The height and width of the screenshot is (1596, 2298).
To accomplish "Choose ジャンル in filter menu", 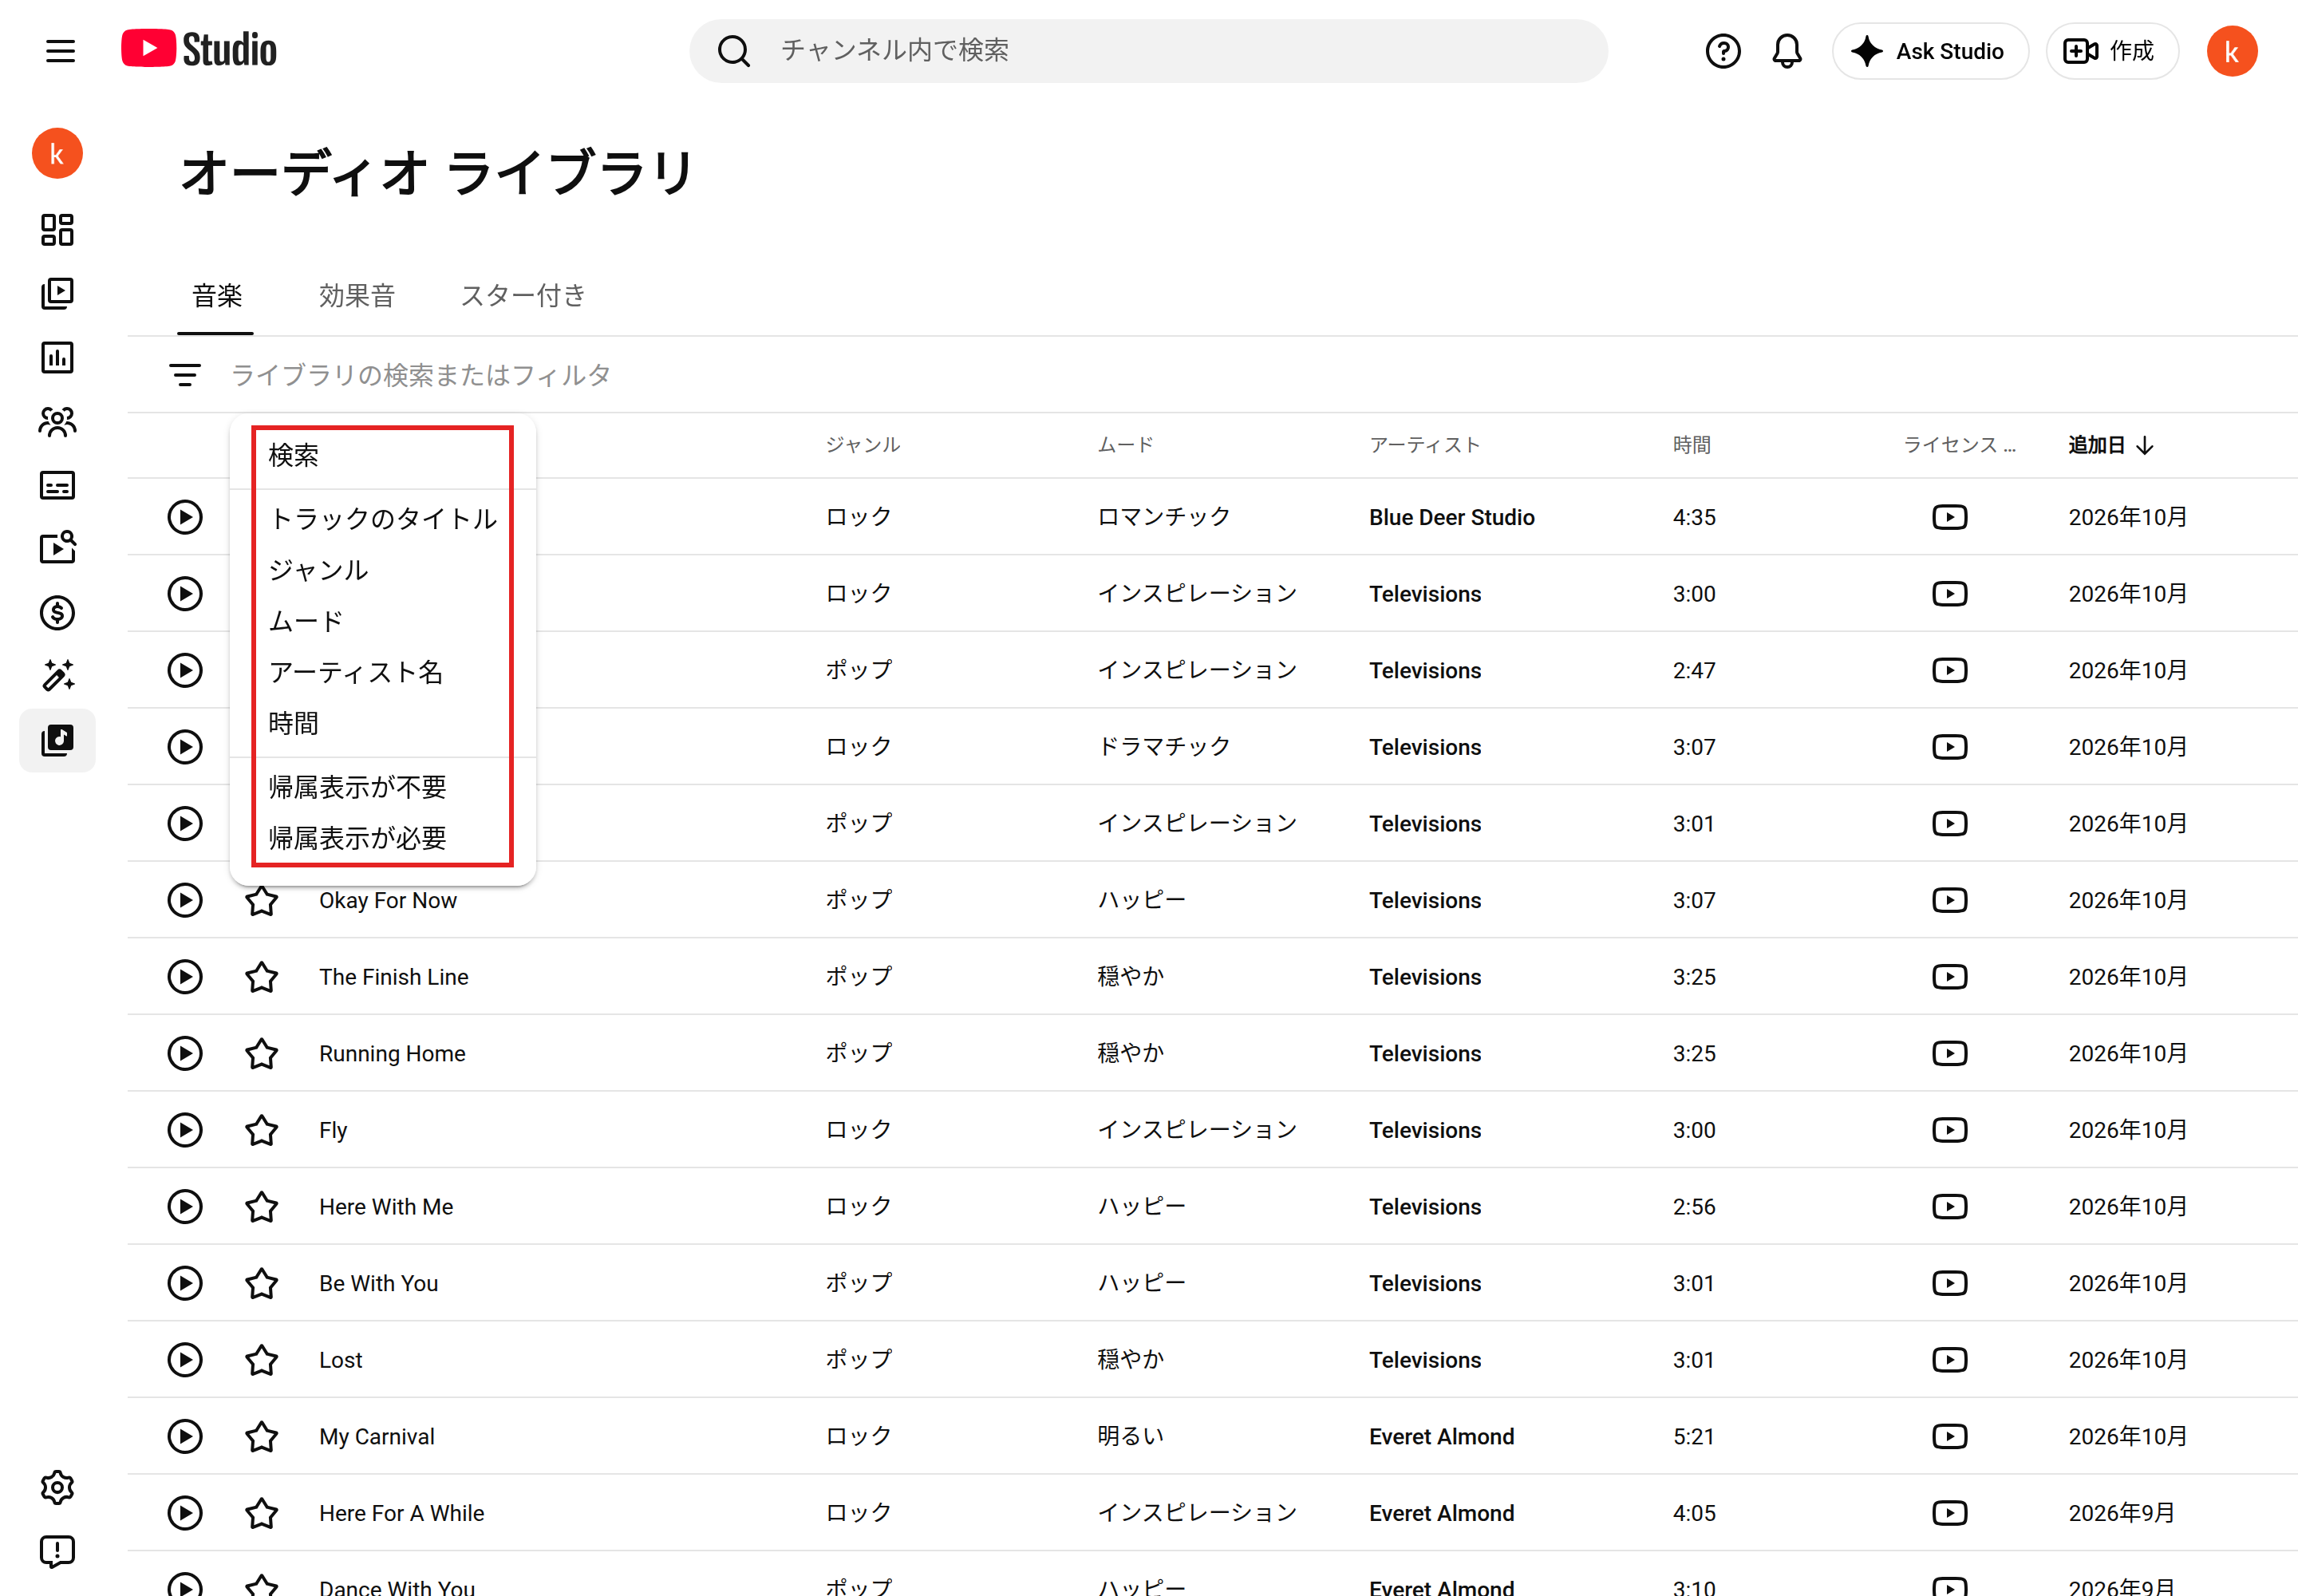I will (x=383, y=570).
